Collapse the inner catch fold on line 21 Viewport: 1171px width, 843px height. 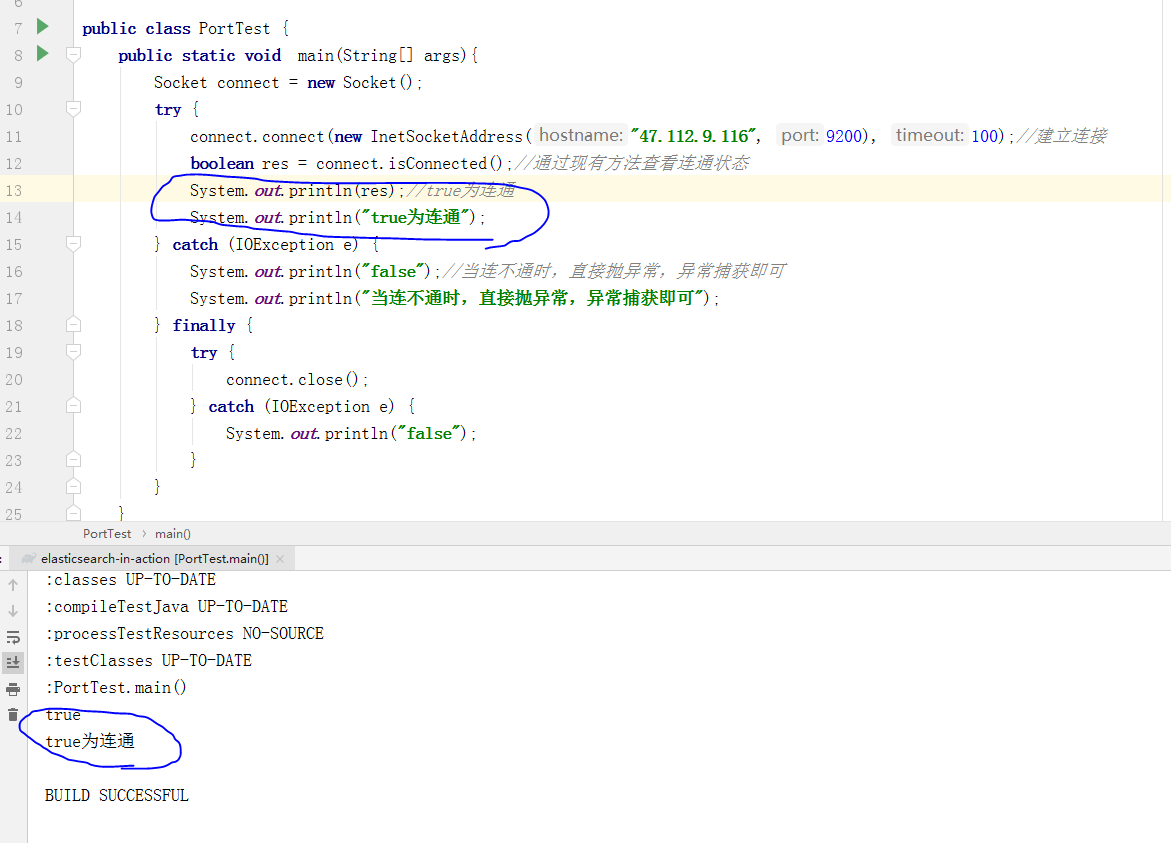(x=73, y=406)
